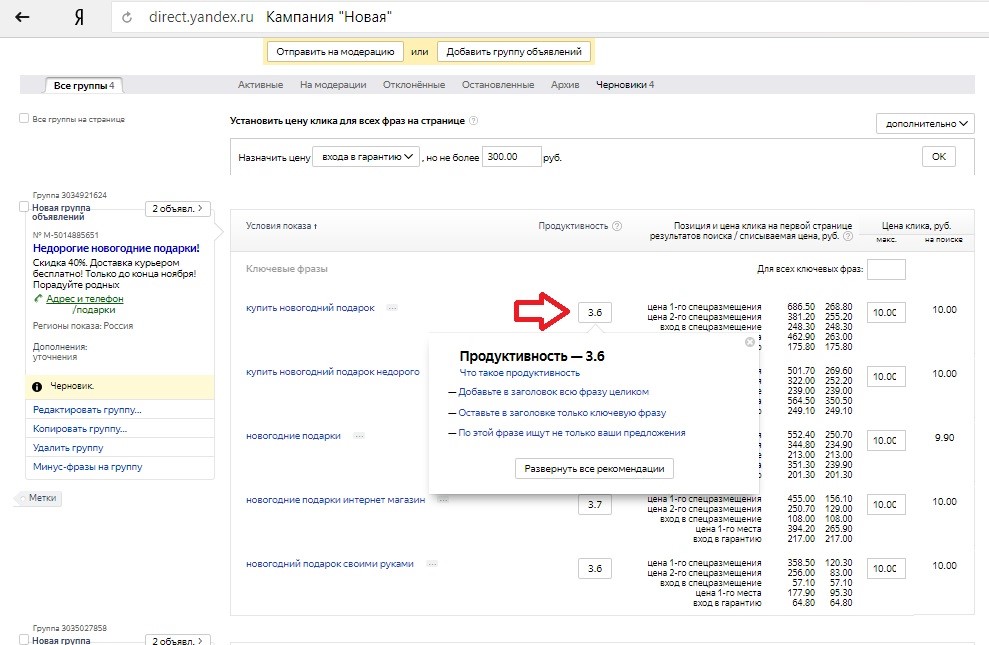Open 'входа в гарантию' price dropdown
The width and height of the screenshot is (989, 645).
tap(366, 156)
